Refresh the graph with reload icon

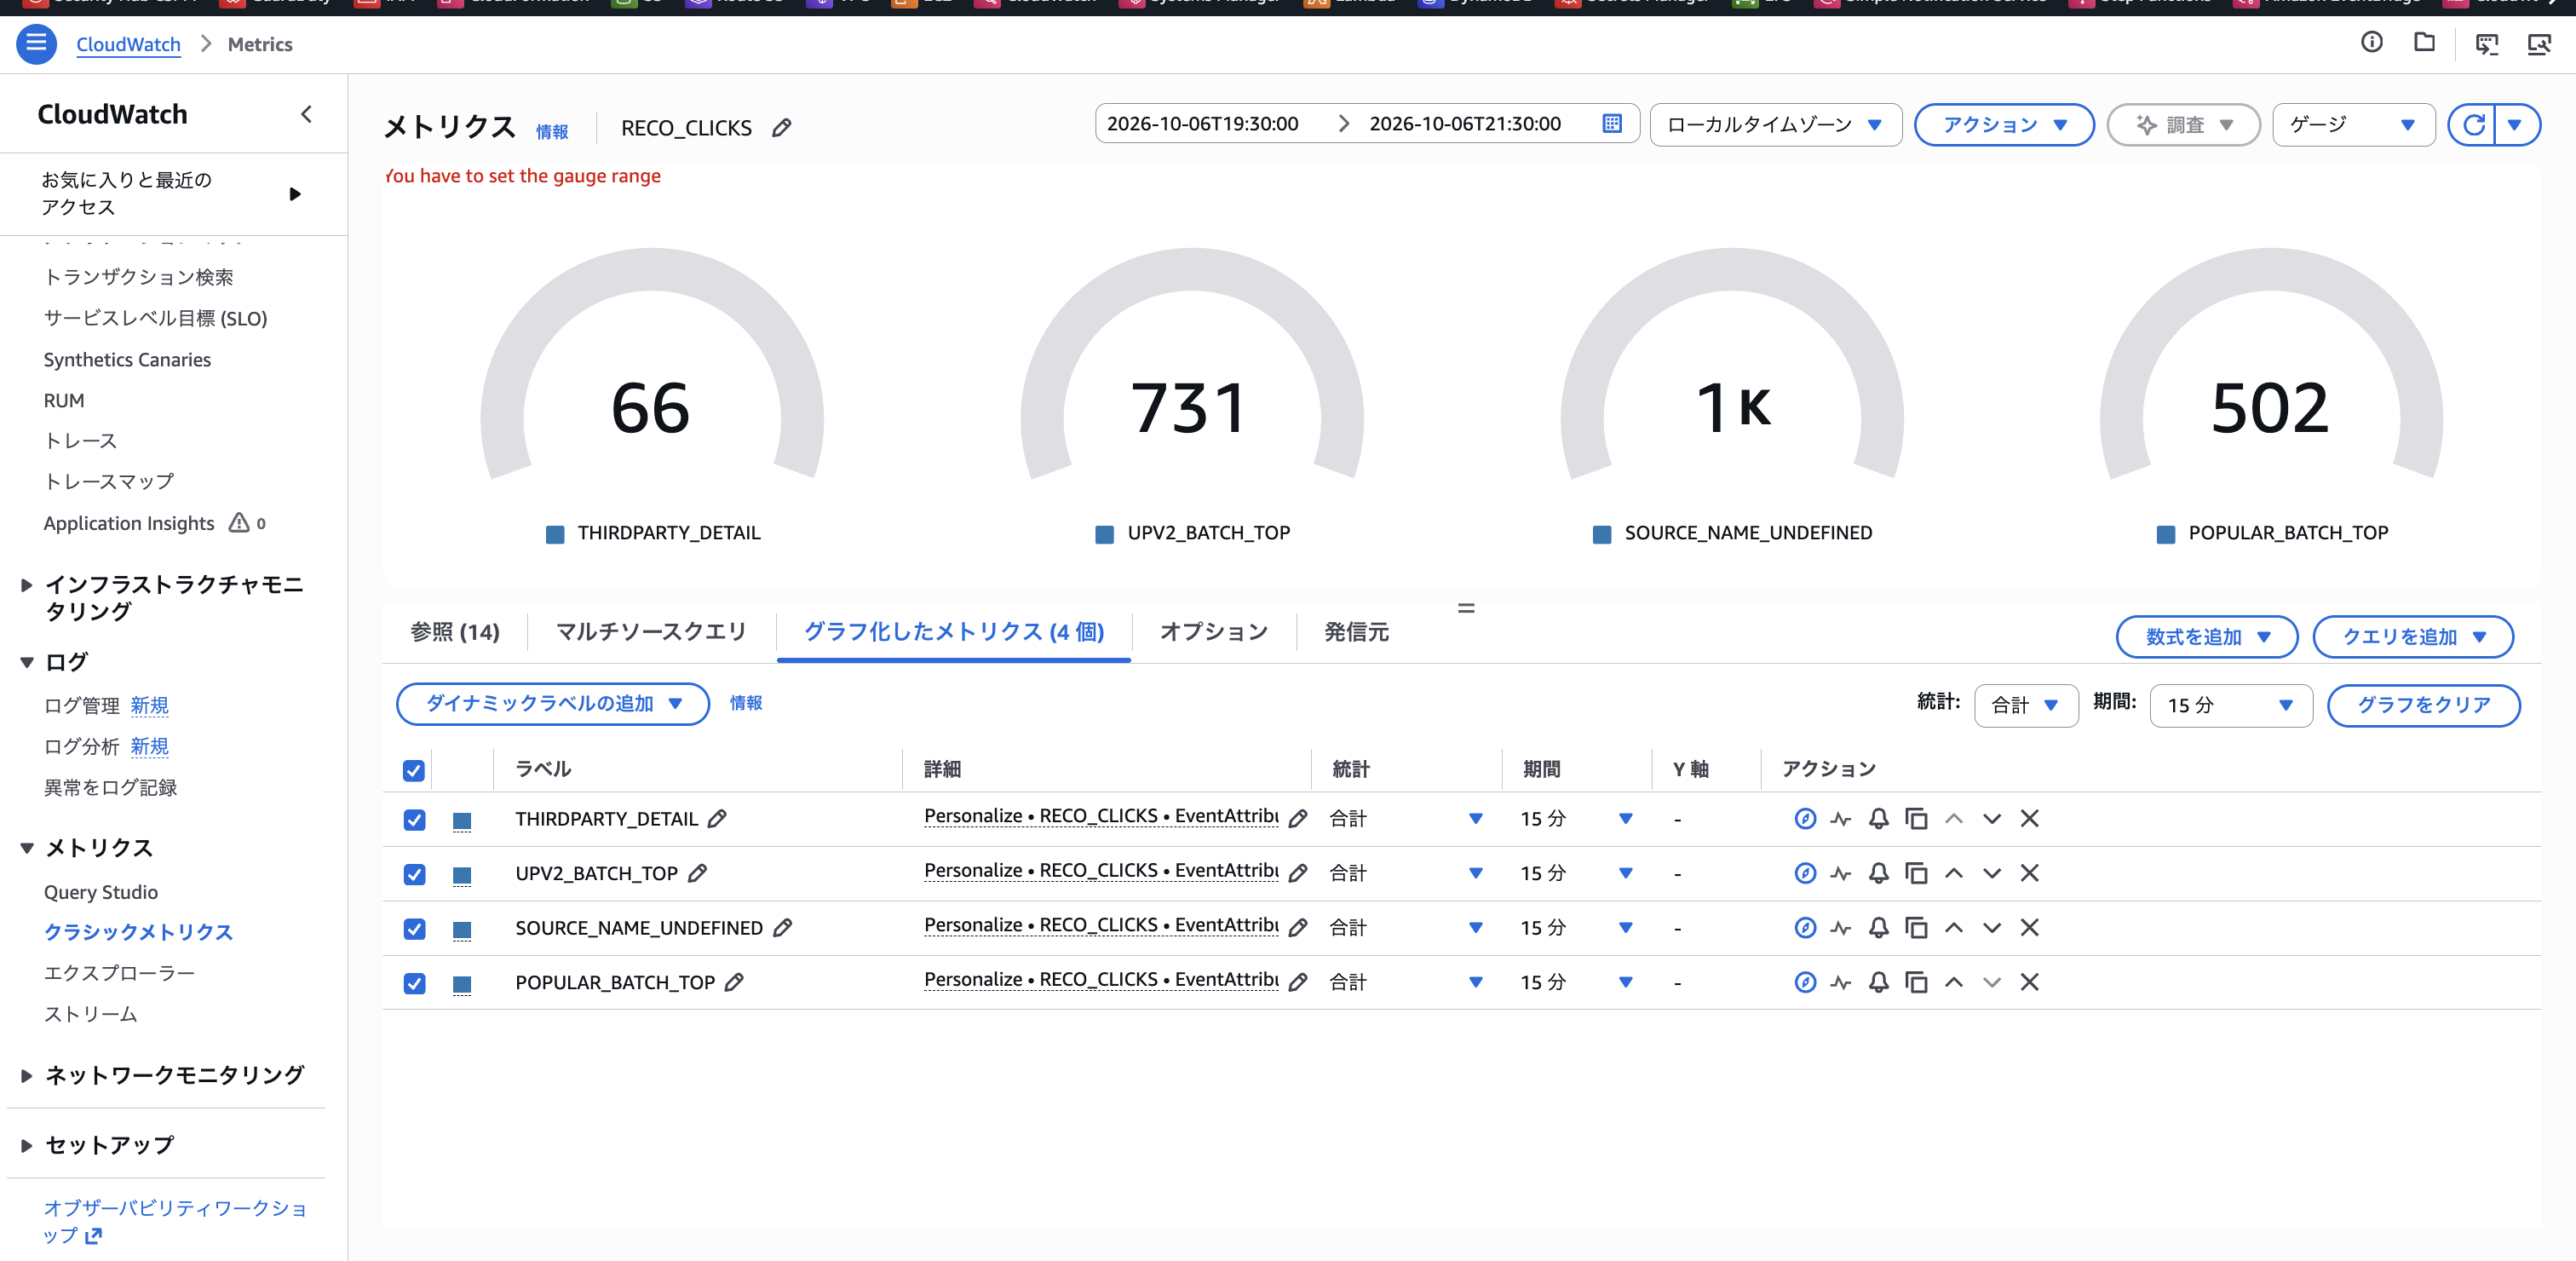tap(2473, 125)
